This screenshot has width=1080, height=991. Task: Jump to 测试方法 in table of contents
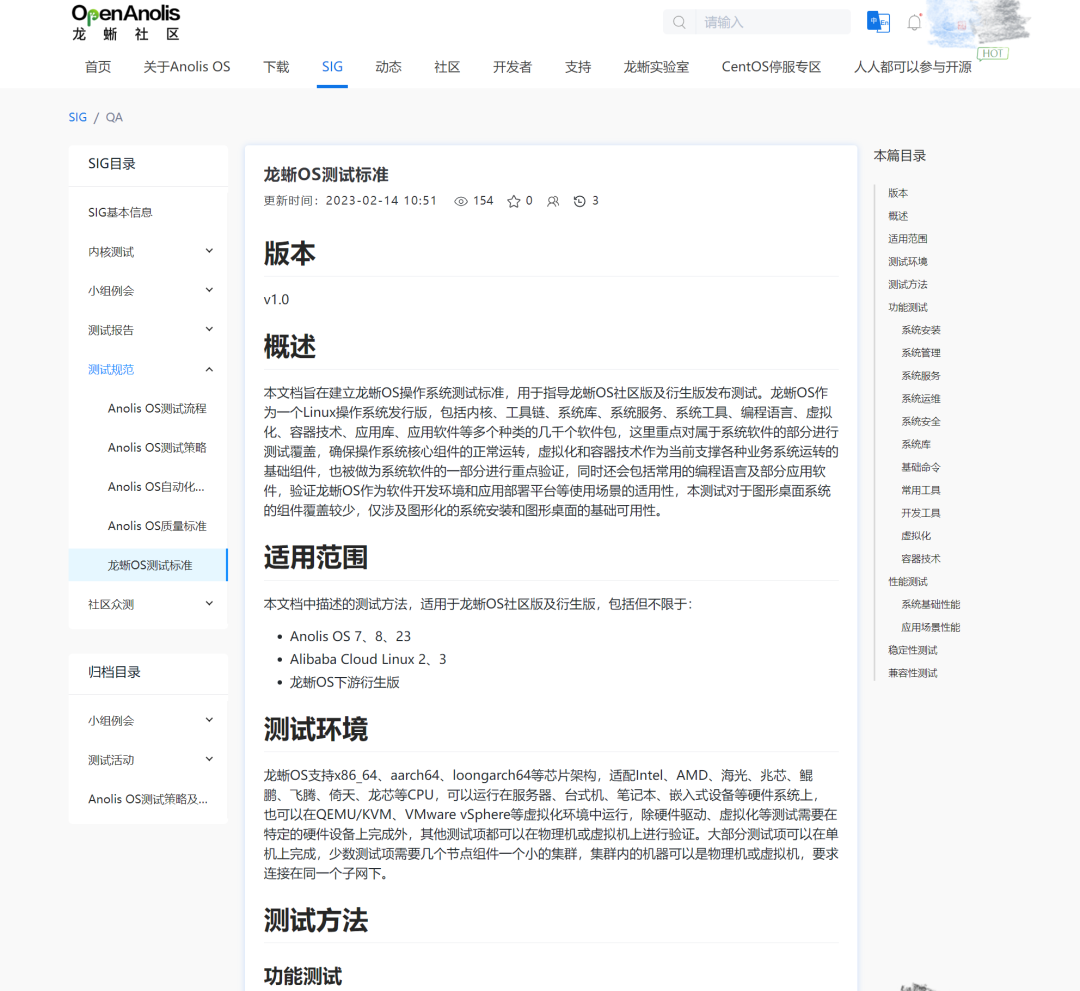click(x=907, y=284)
